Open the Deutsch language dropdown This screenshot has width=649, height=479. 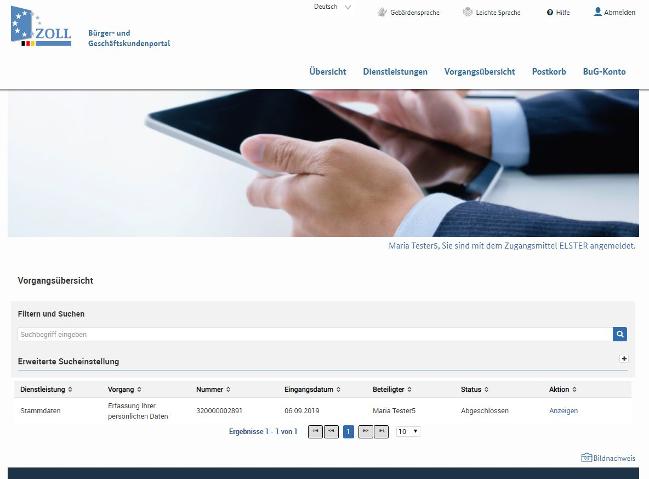click(332, 7)
